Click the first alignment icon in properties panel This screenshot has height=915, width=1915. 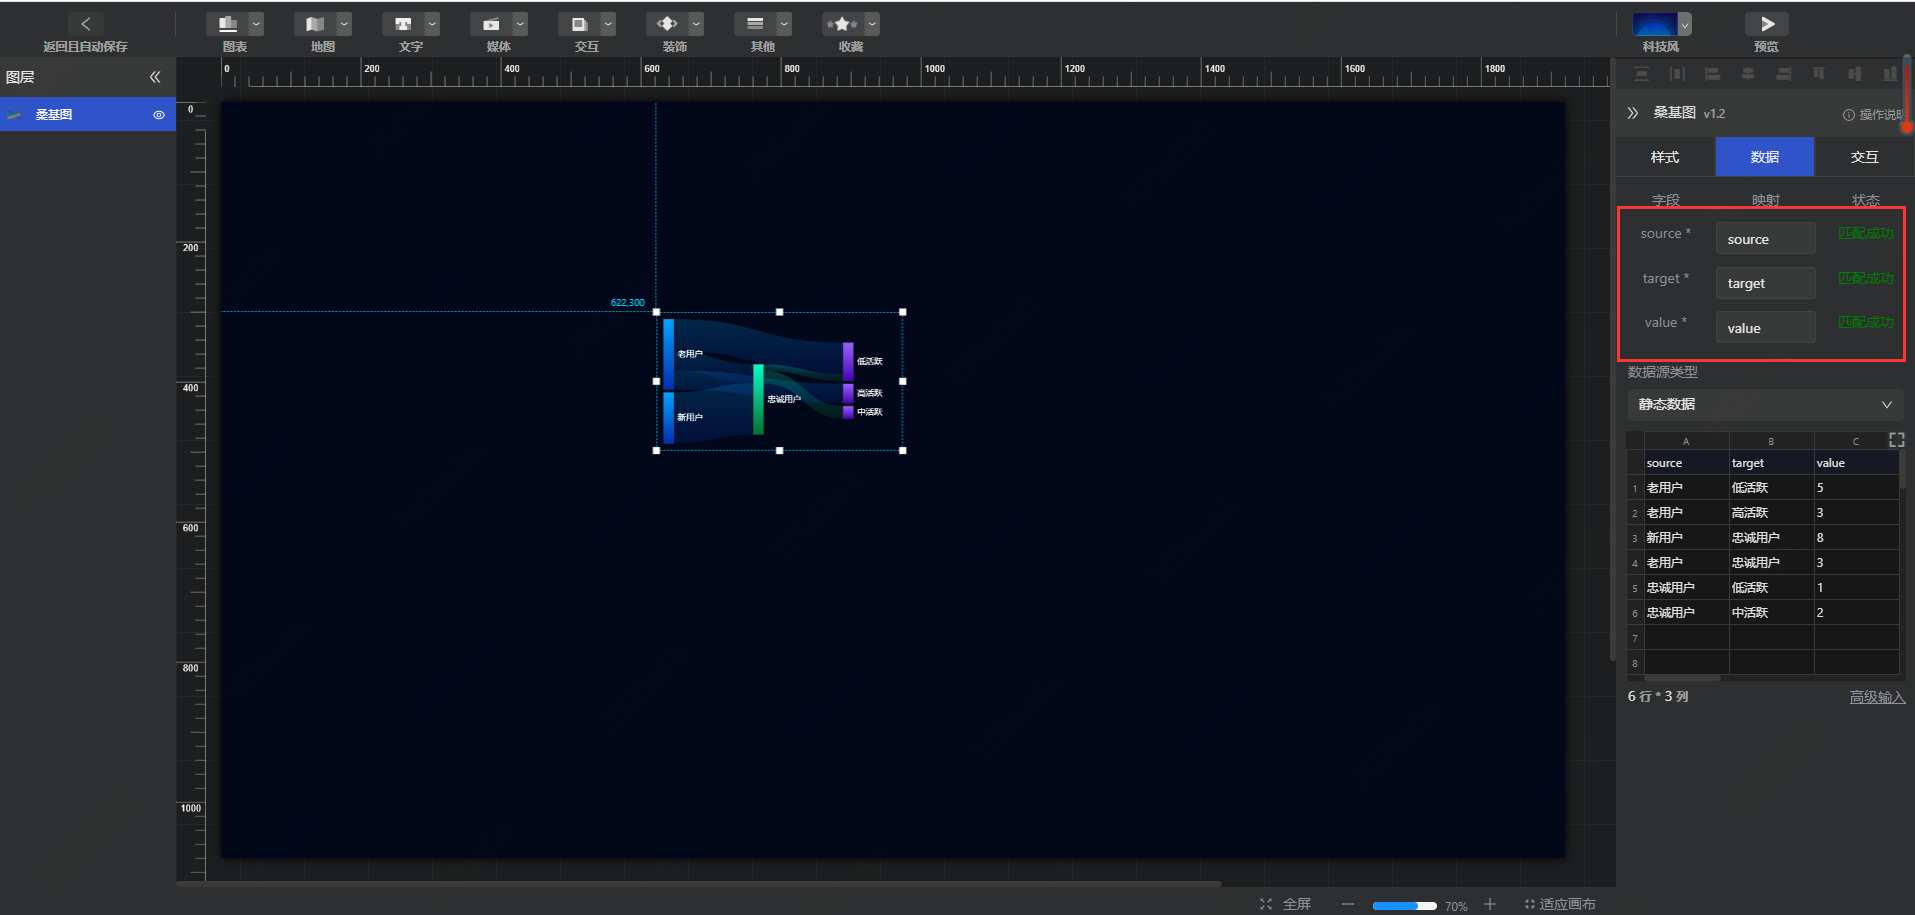point(1642,74)
